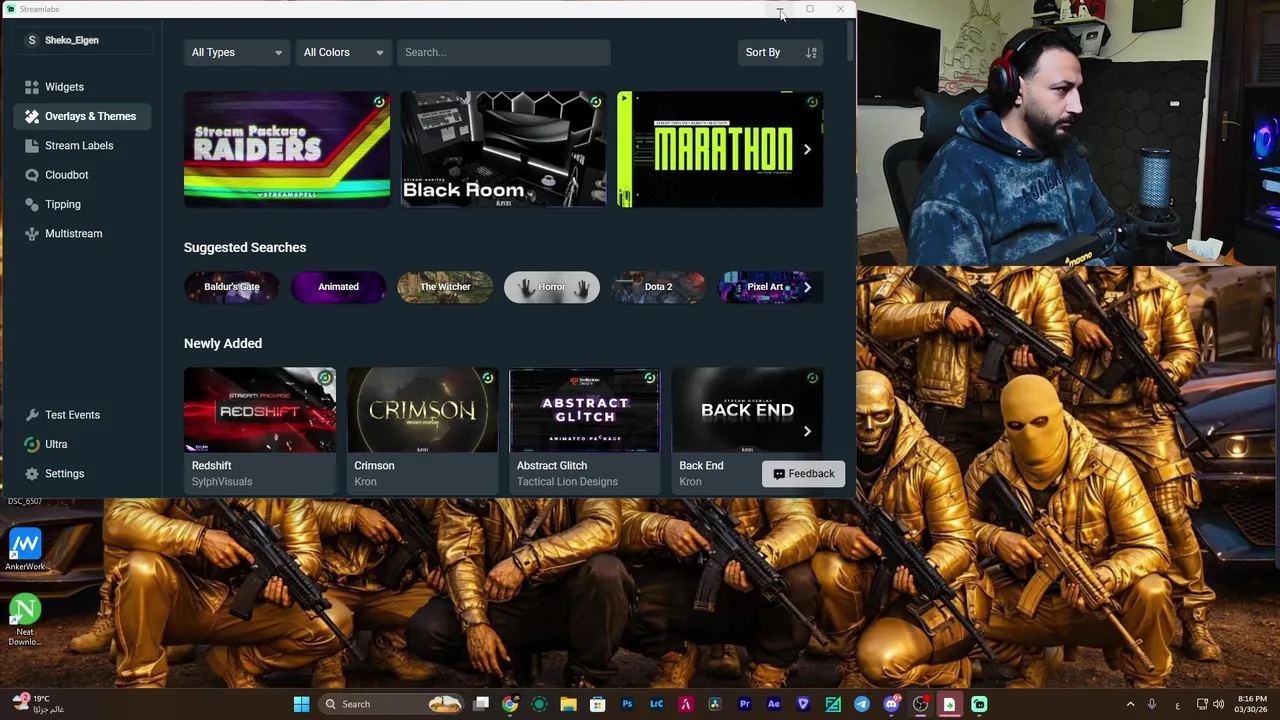Open Windows Start menu
The width and height of the screenshot is (1280, 720).
[301, 704]
